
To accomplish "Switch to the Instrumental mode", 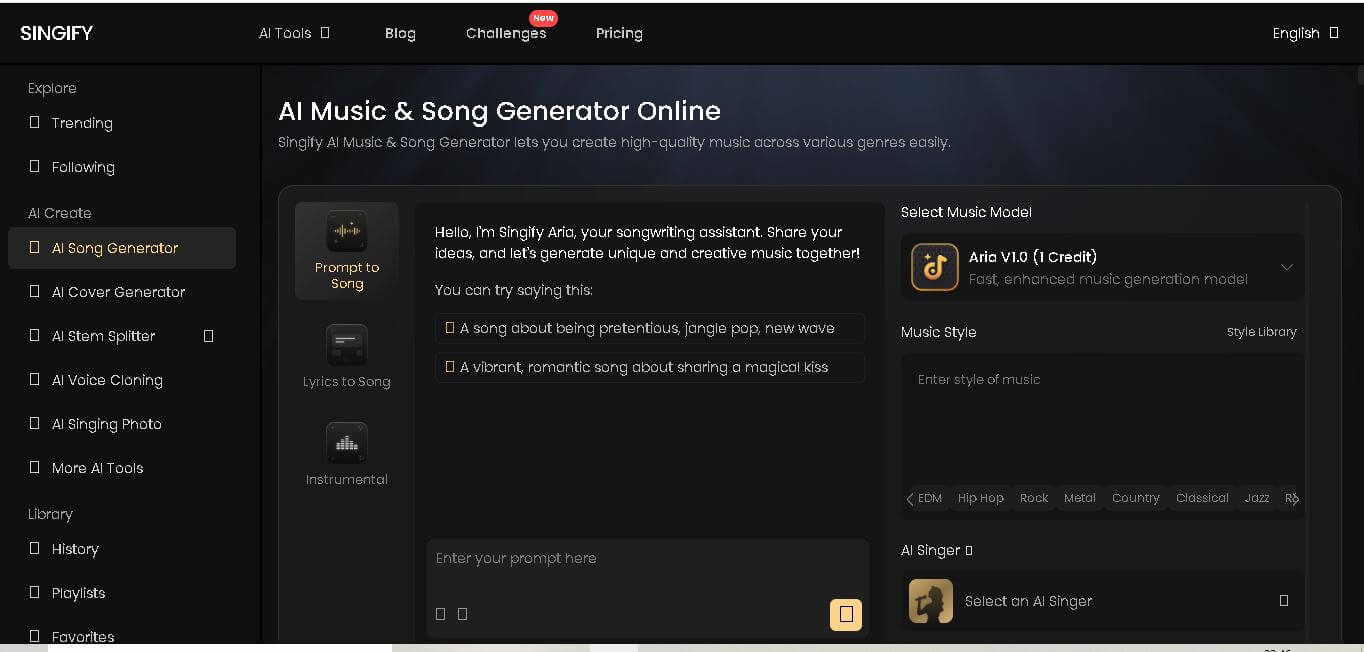I will click(347, 455).
